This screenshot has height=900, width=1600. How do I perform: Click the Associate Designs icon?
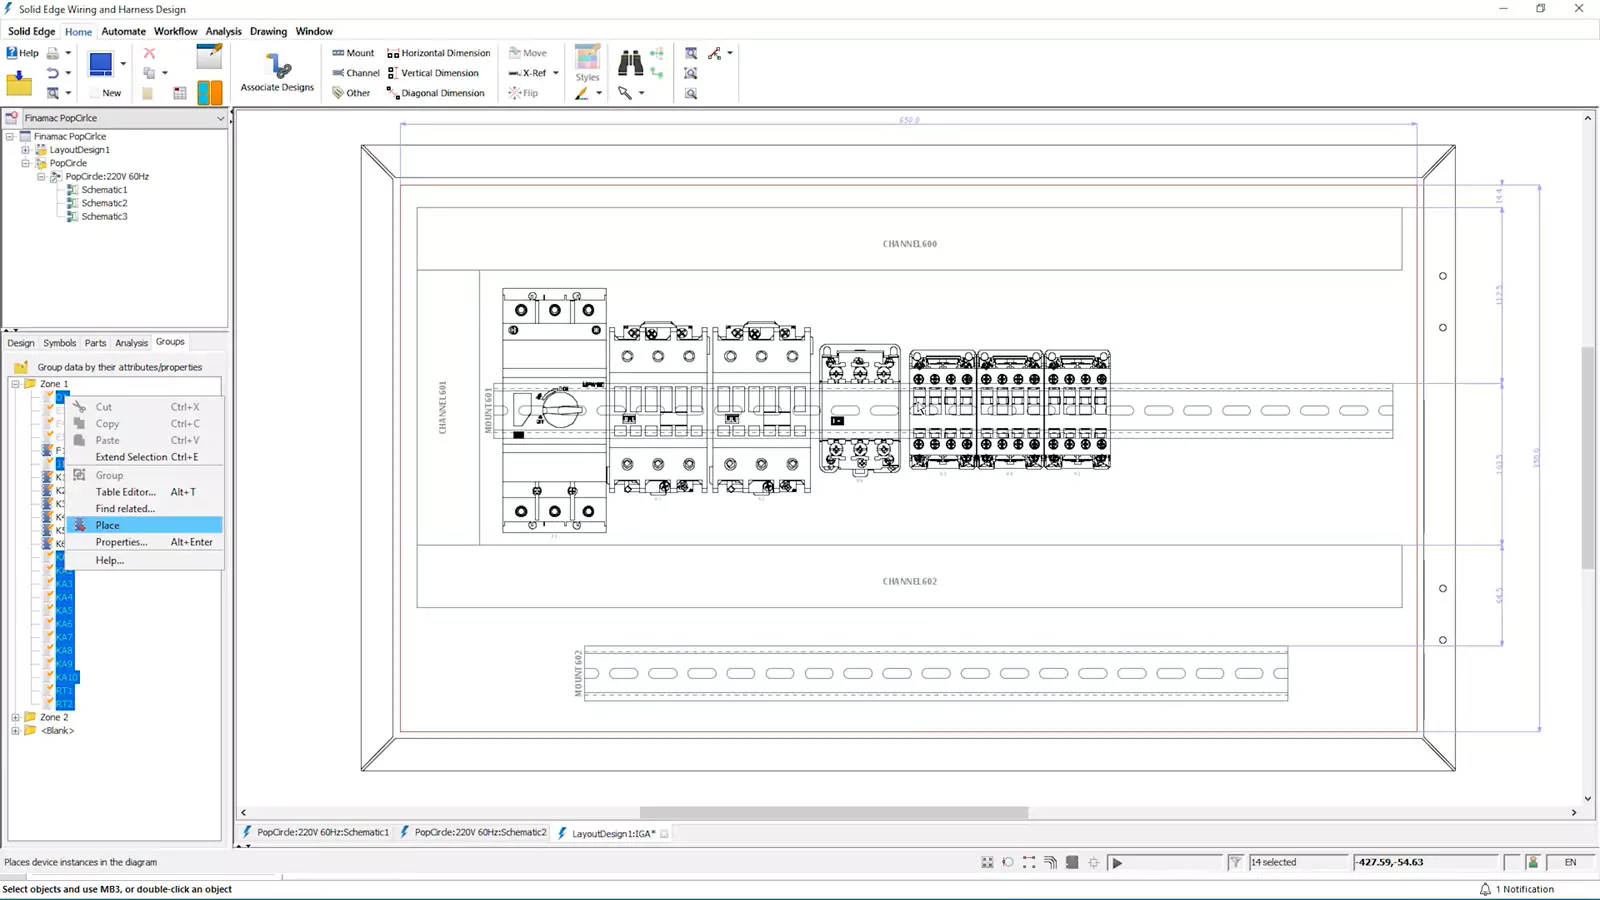coord(278,66)
